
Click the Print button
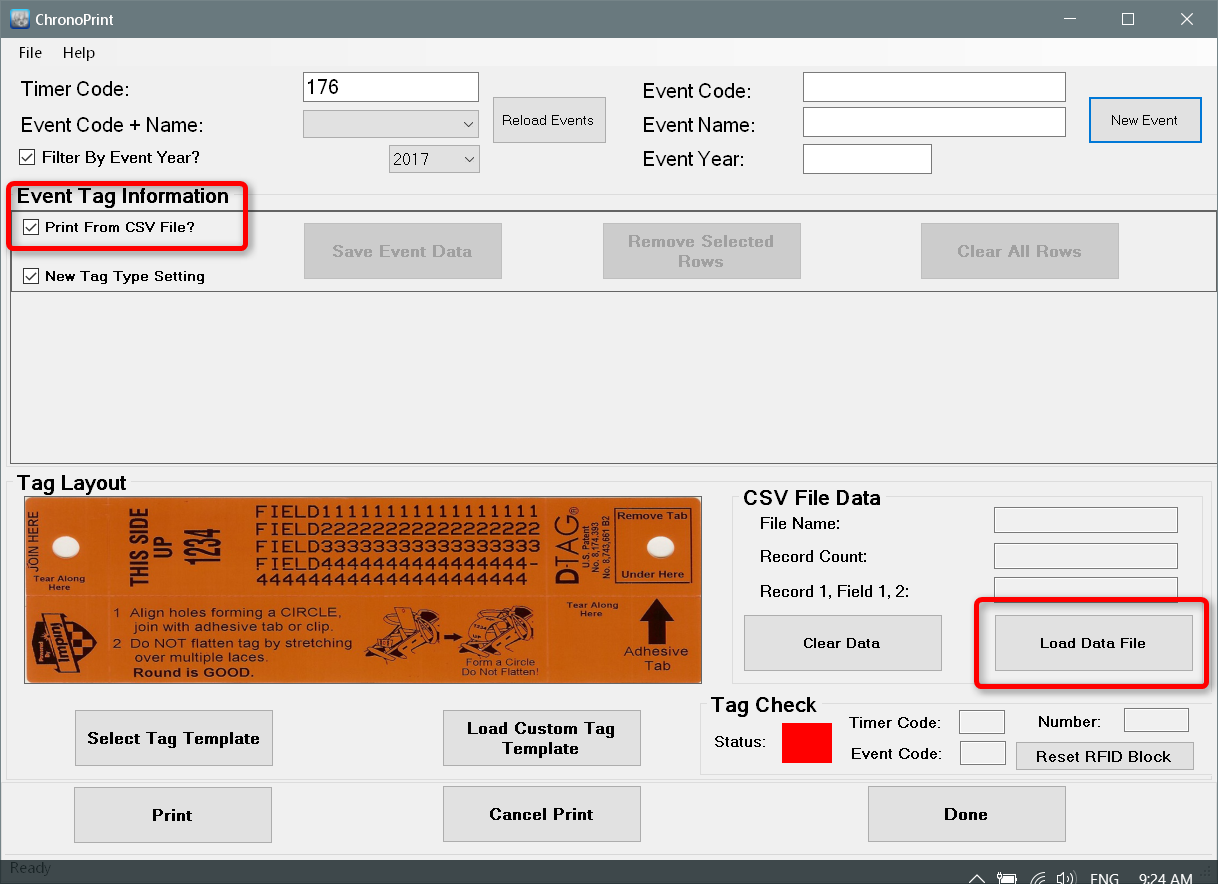172,815
